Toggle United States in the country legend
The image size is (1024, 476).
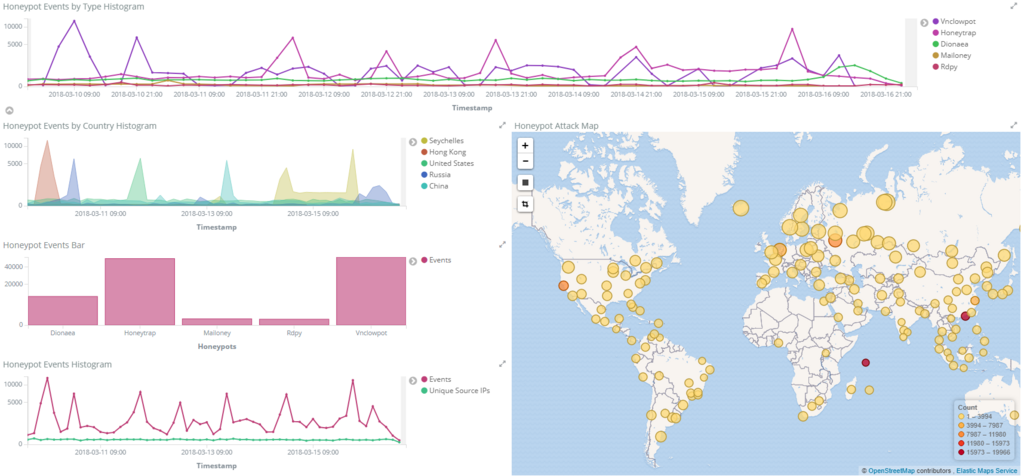coord(447,163)
